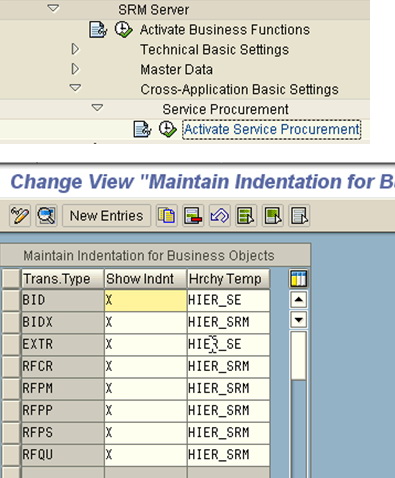Click the Deselect All icon in toolbar
This screenshot has width=395, height=478.
(299, 216)
